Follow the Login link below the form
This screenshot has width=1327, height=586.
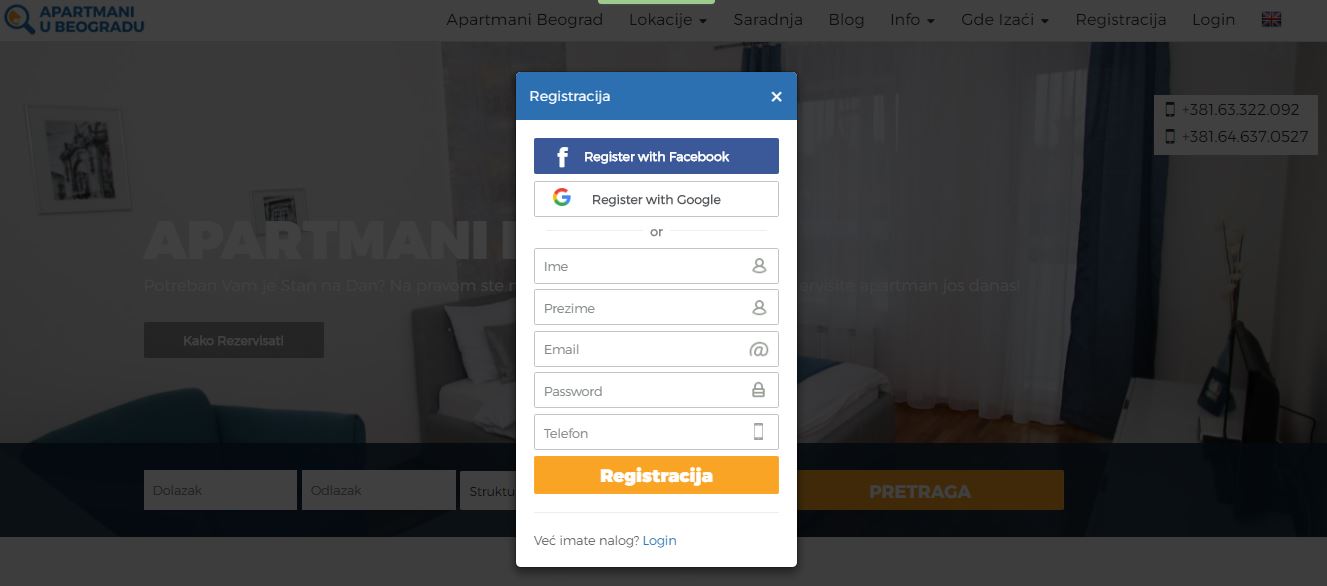[659, 540]
